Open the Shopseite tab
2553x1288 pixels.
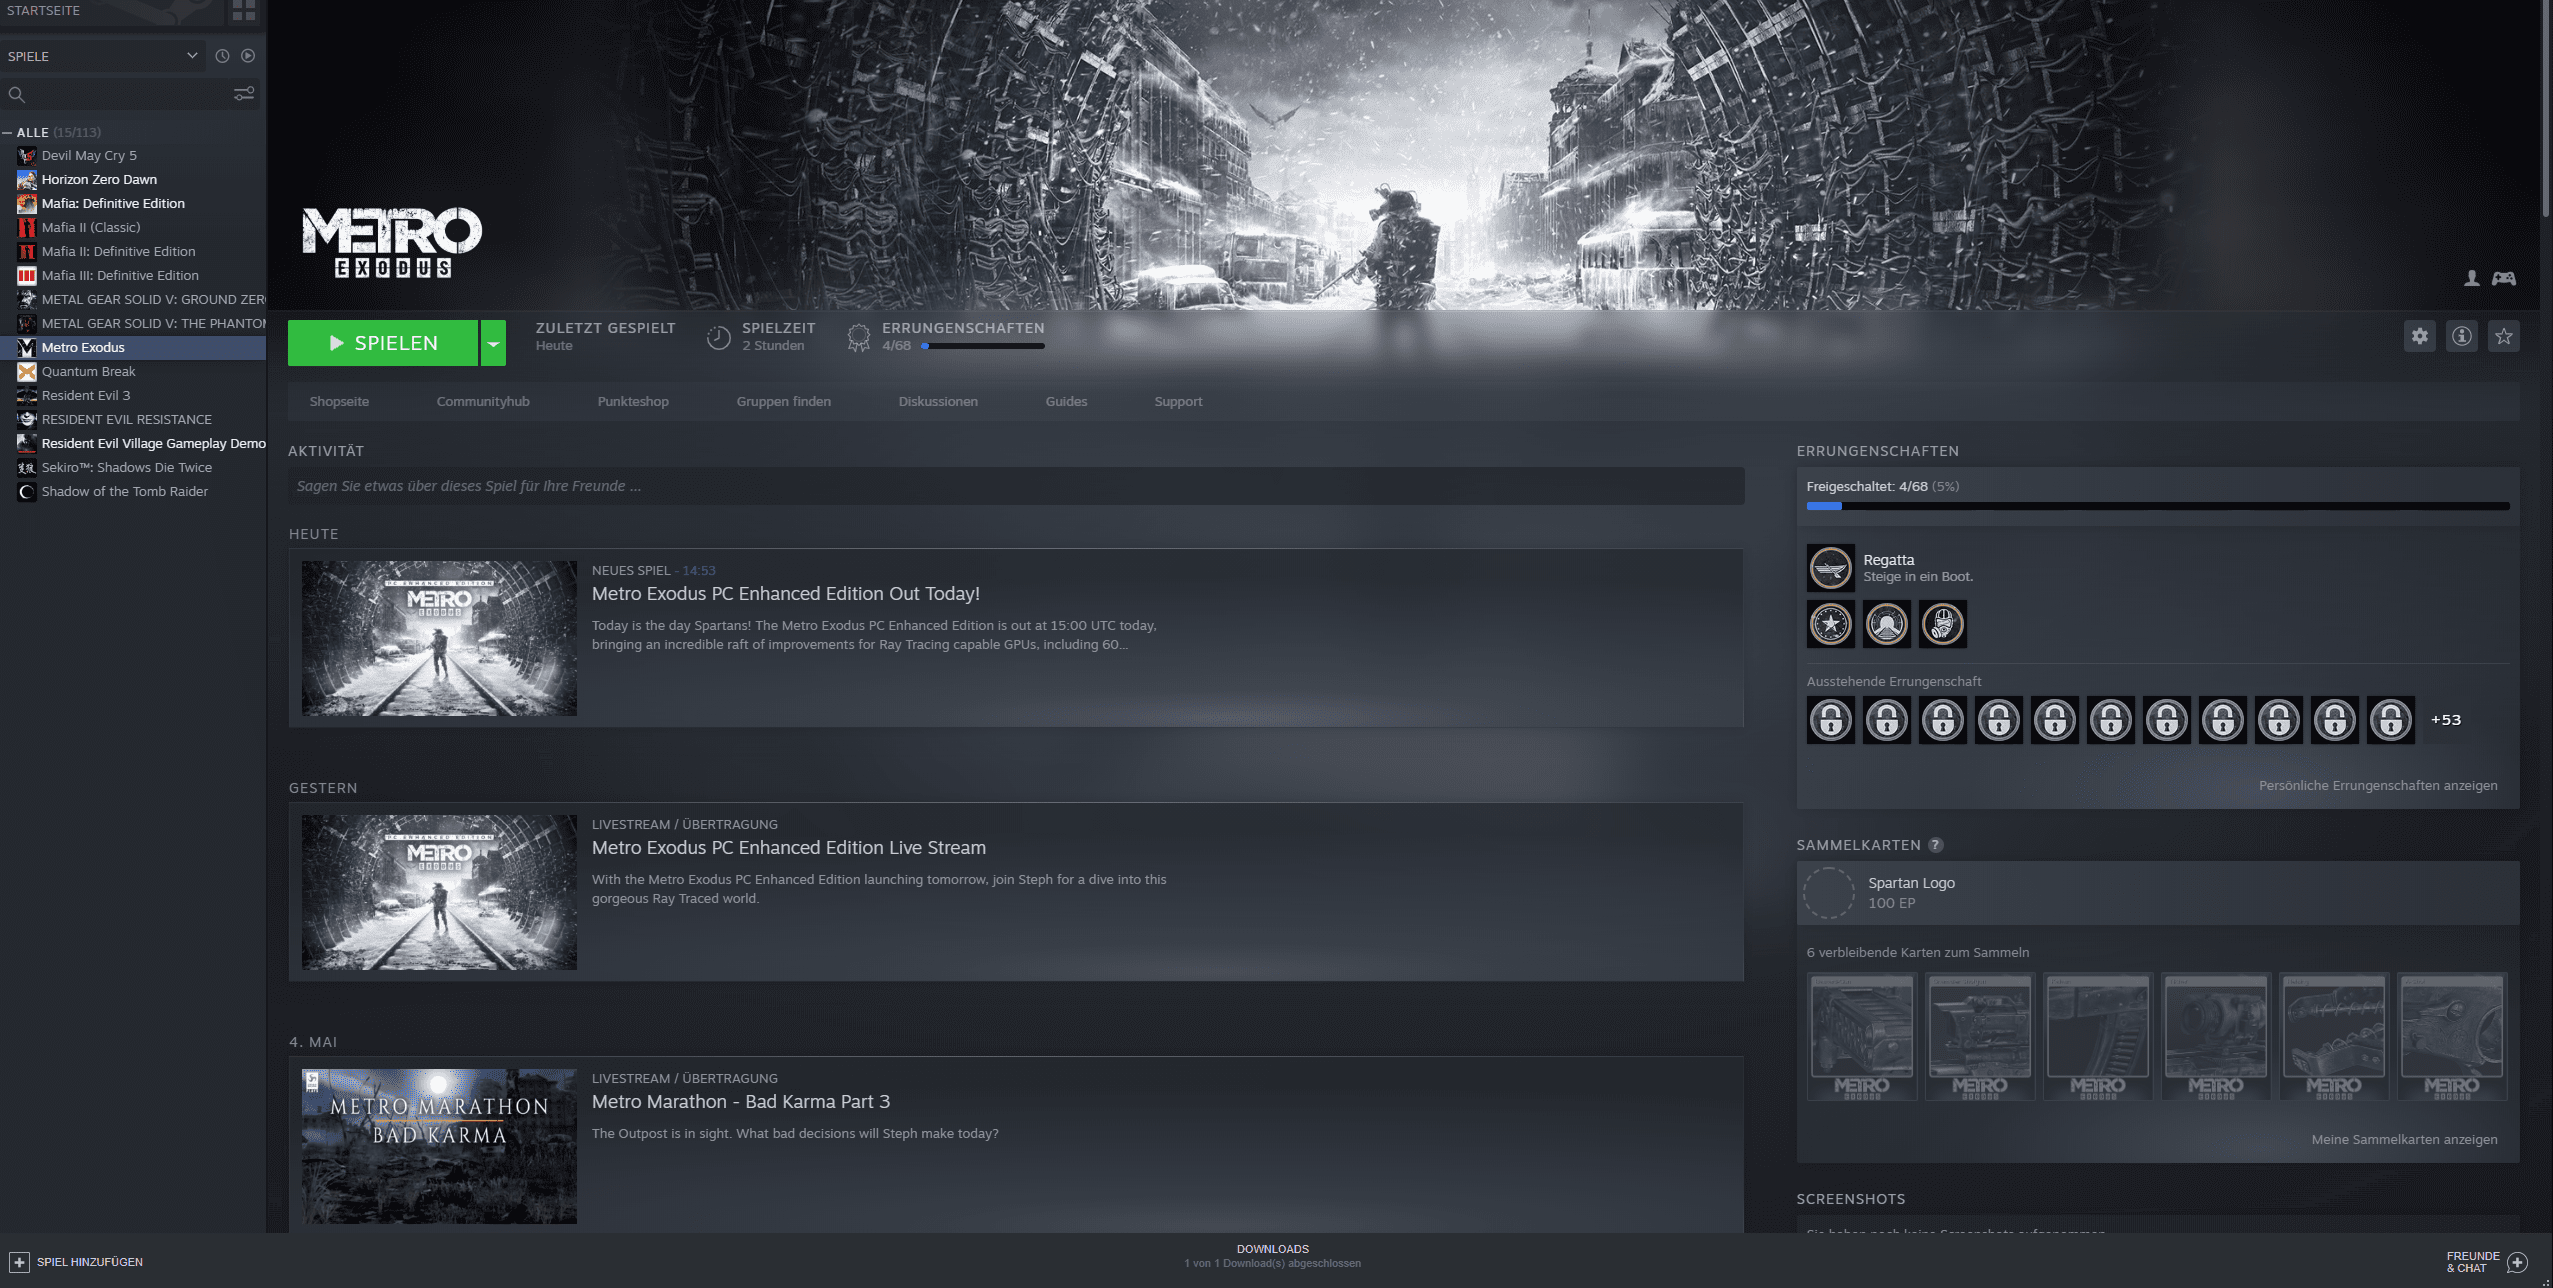[339, 401]
